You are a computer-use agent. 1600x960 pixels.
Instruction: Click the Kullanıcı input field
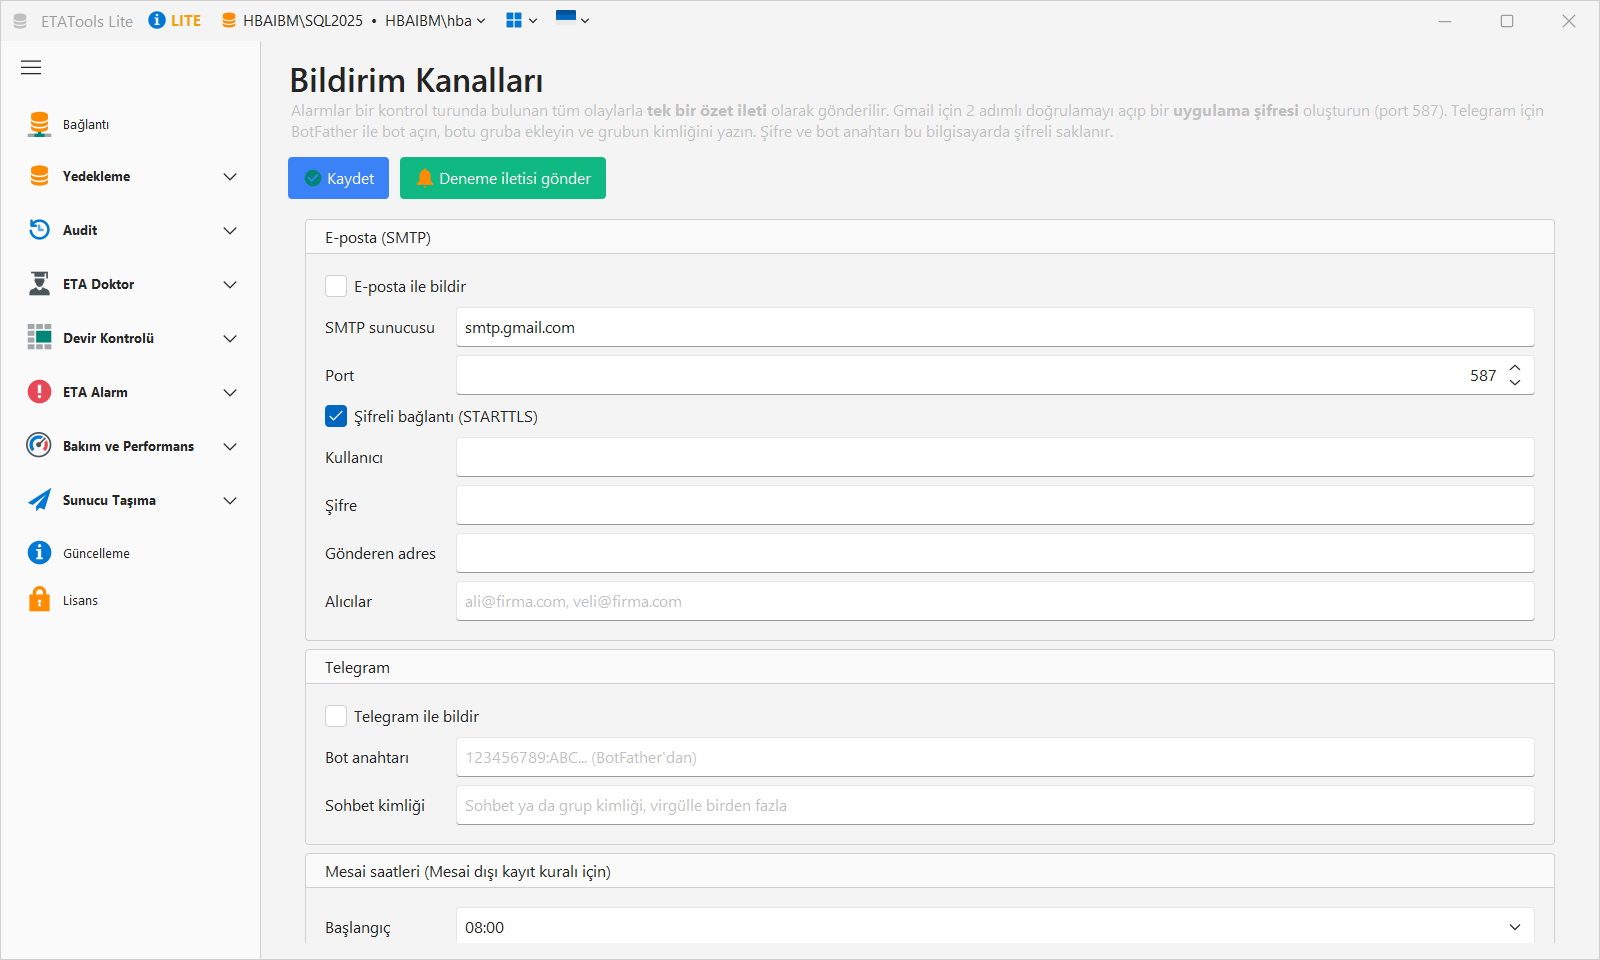pyautogui.click(x=995, y=457)
